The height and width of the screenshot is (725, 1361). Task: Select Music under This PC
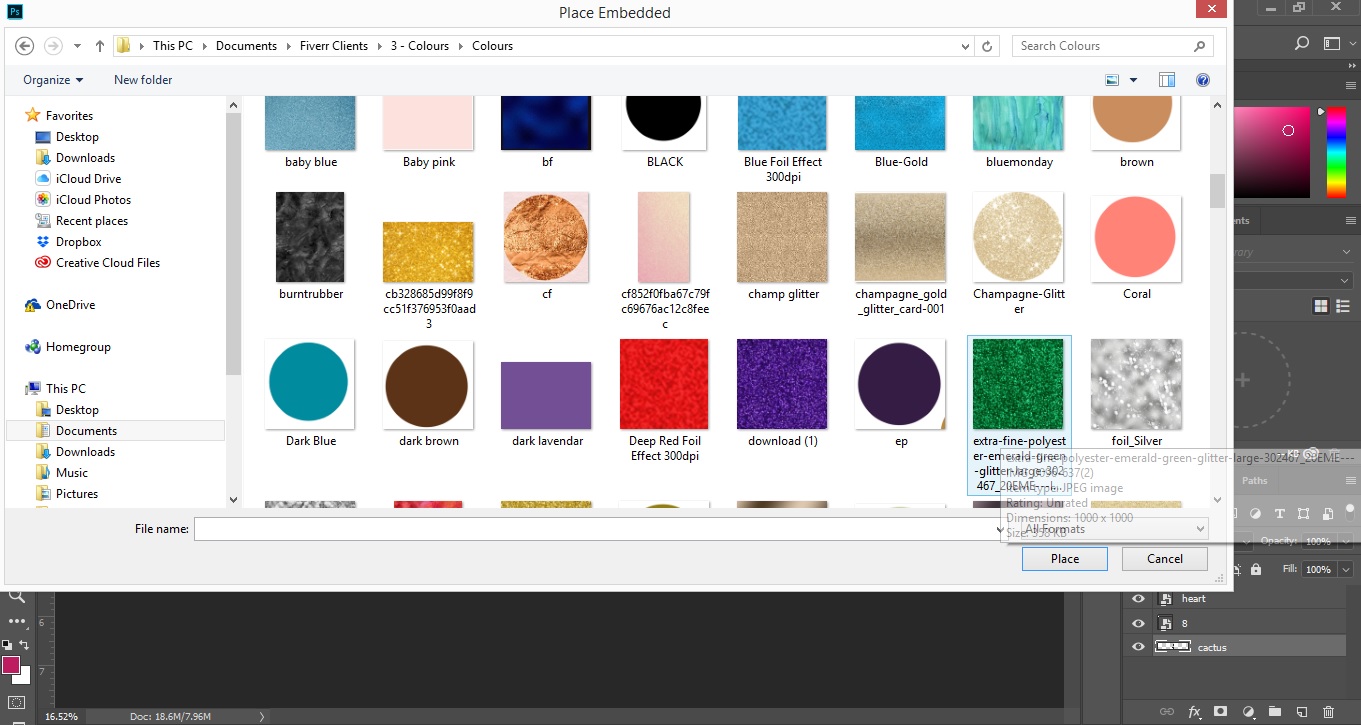72,473
